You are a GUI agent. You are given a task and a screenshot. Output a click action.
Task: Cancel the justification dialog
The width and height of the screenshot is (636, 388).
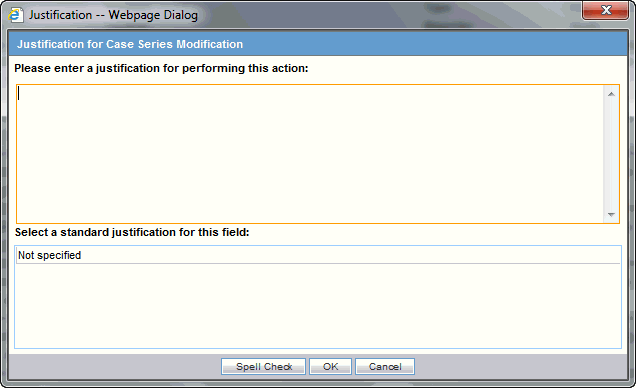point(385,367)
